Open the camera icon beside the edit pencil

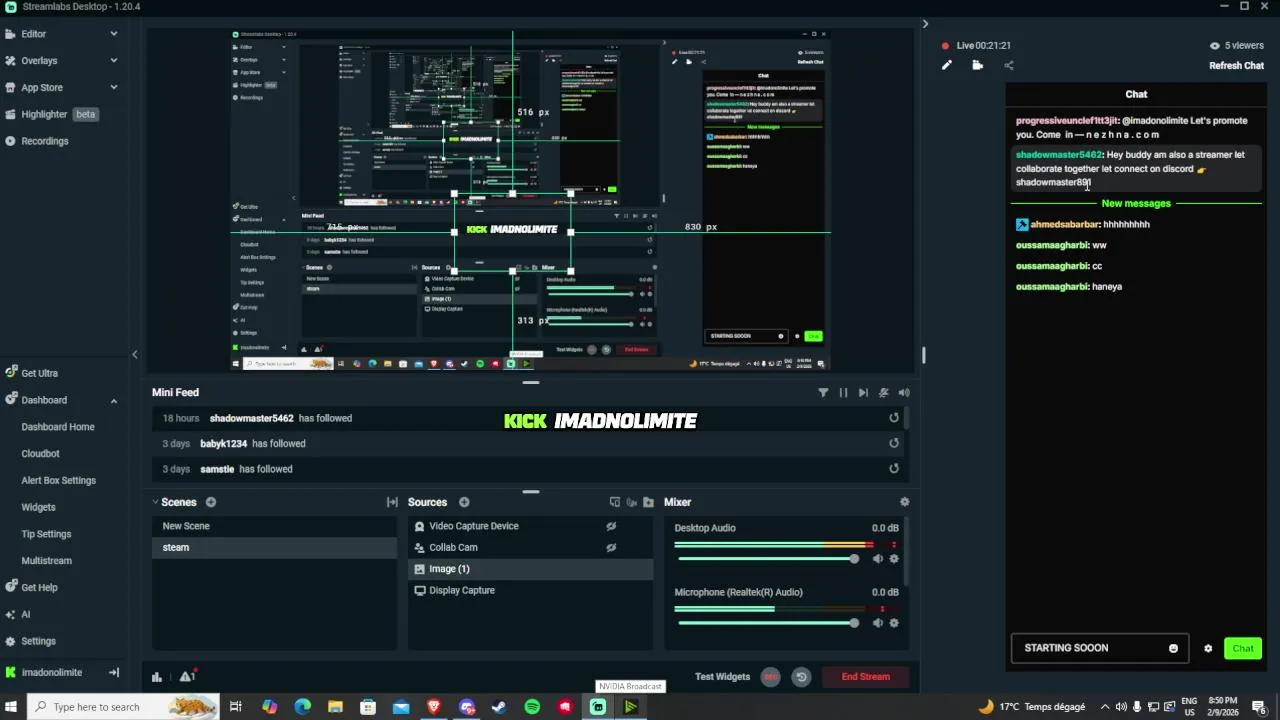(x=977, y=65)
